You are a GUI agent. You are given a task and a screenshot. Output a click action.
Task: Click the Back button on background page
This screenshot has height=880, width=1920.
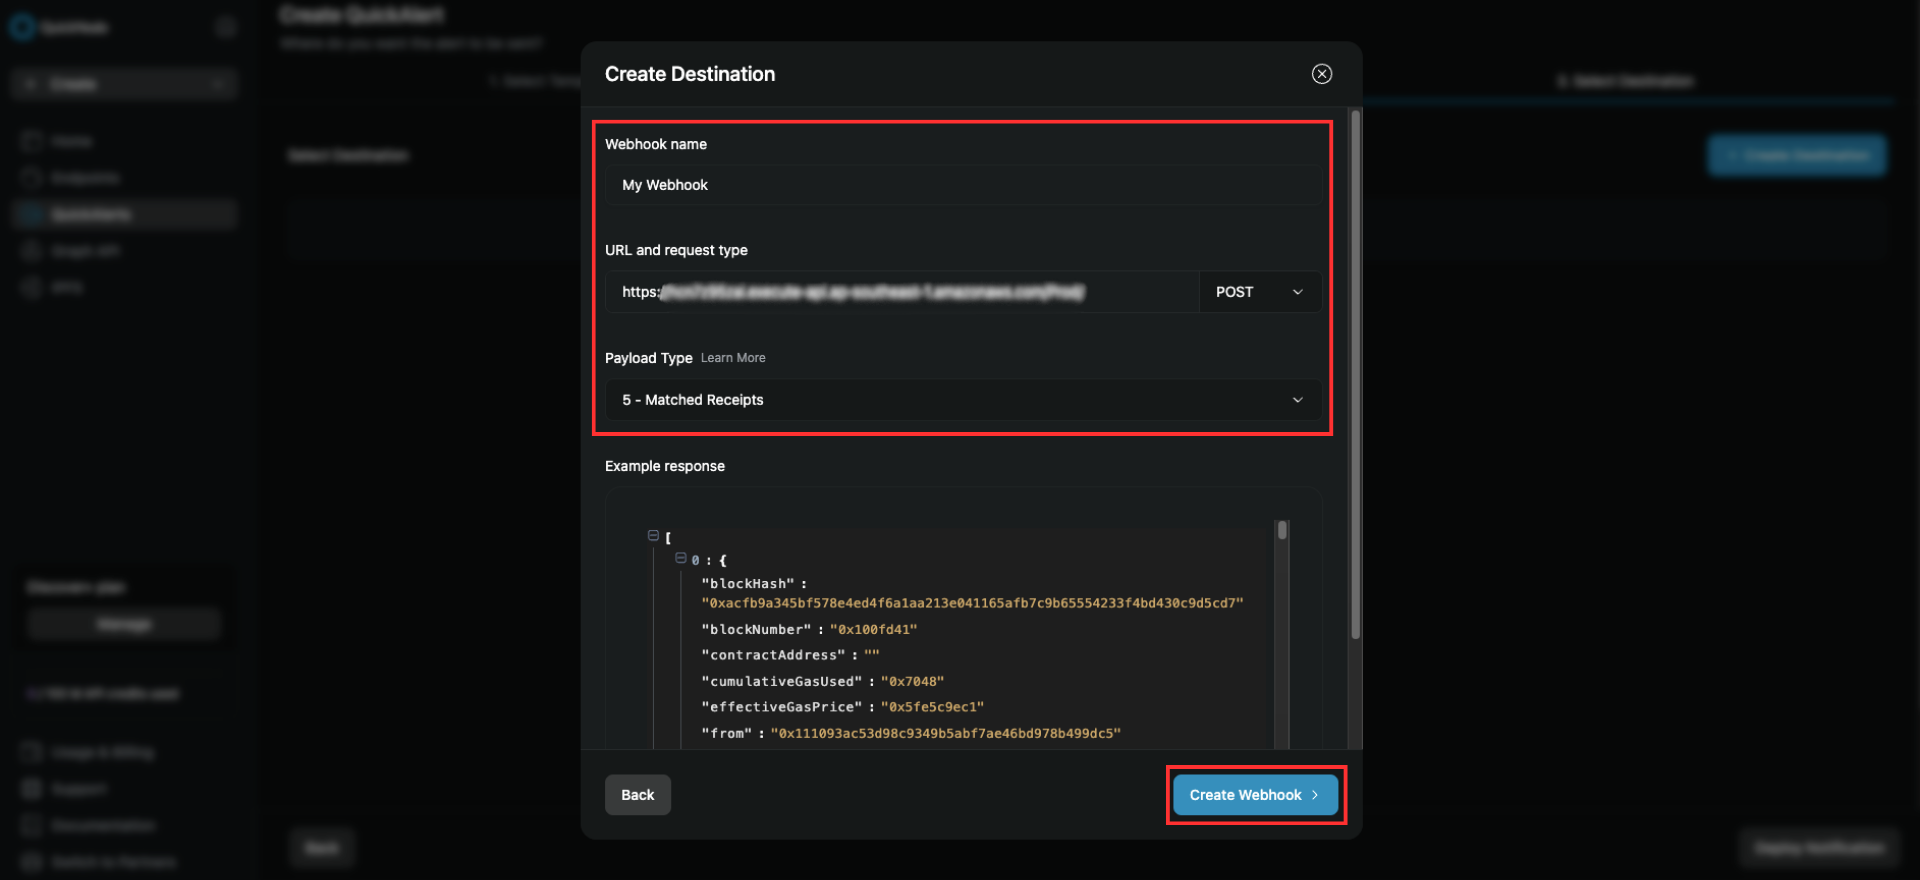(x=322, y=848)
